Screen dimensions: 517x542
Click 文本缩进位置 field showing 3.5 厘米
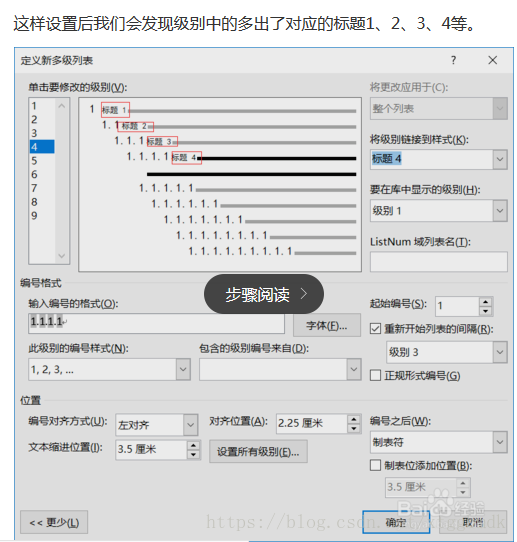tap(151, 449)
